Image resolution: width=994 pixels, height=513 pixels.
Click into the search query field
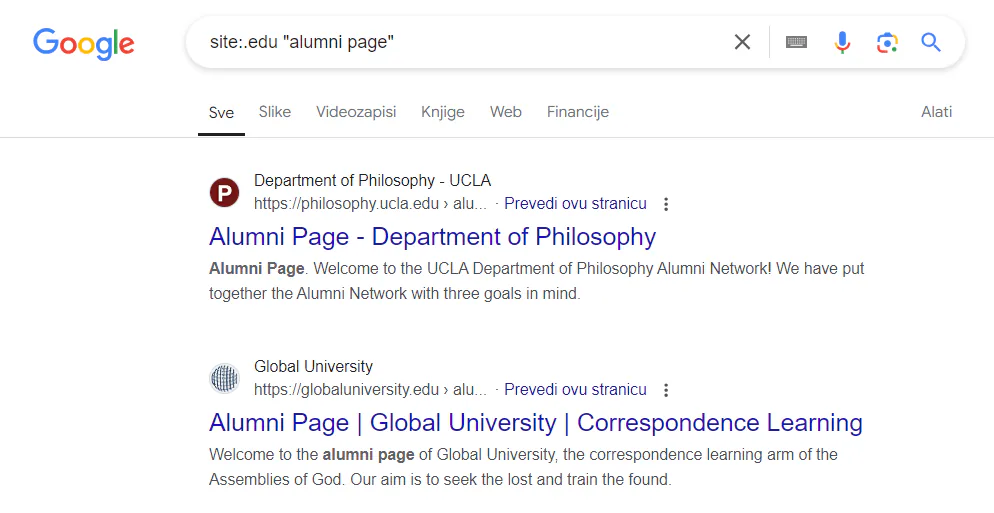[x=466, y=42]
